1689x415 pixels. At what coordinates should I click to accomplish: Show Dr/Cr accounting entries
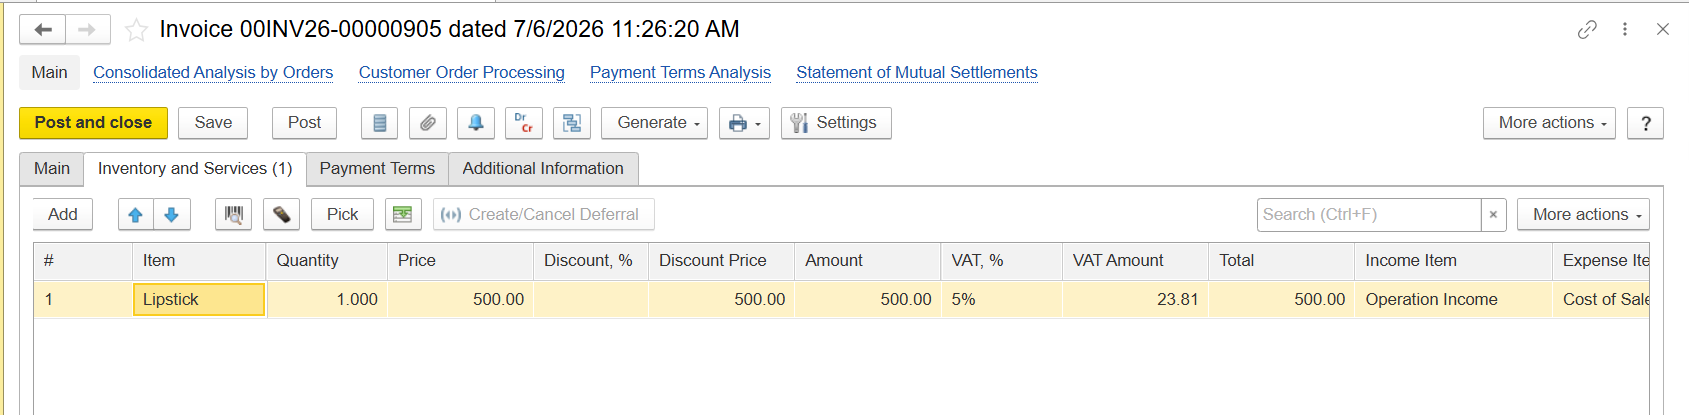coord(524,123)
